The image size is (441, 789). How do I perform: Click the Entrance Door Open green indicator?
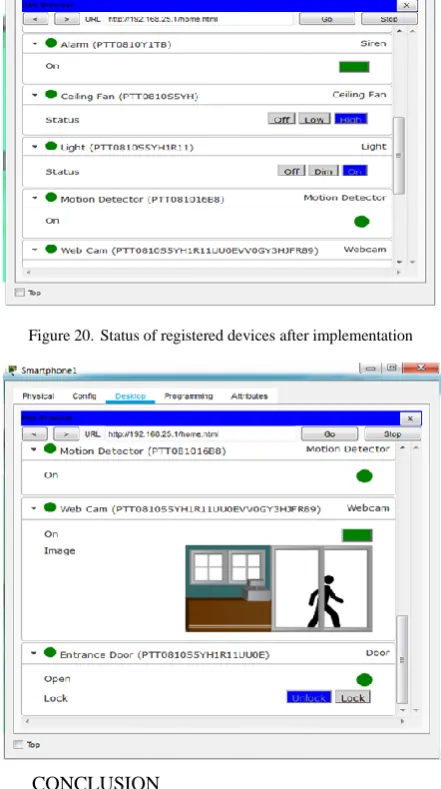364,680
